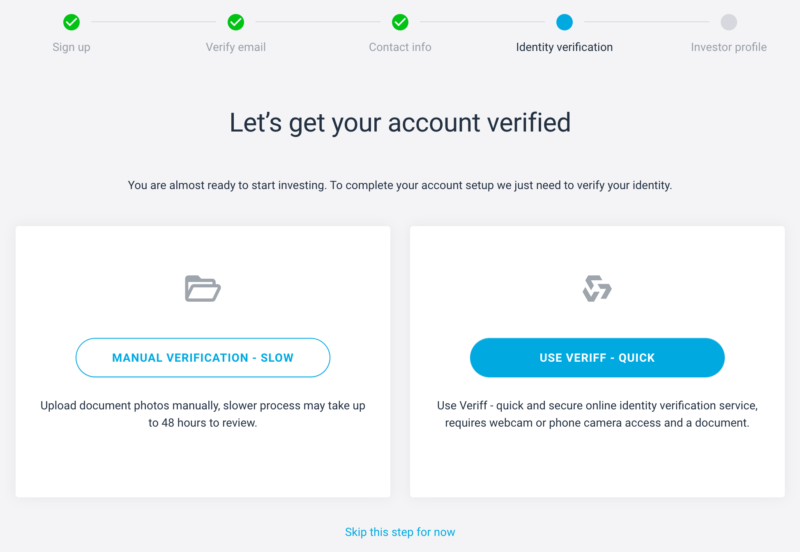Viewport: 800px width, 552px height.
Task: Select the Identity verification step label
Action: coord(564,47)
